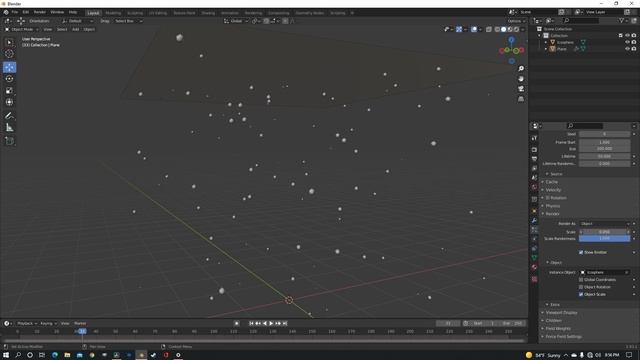This screenshot has width=640, height=360.
Task: Activate the Transform tool
Action: coord(9,102)
